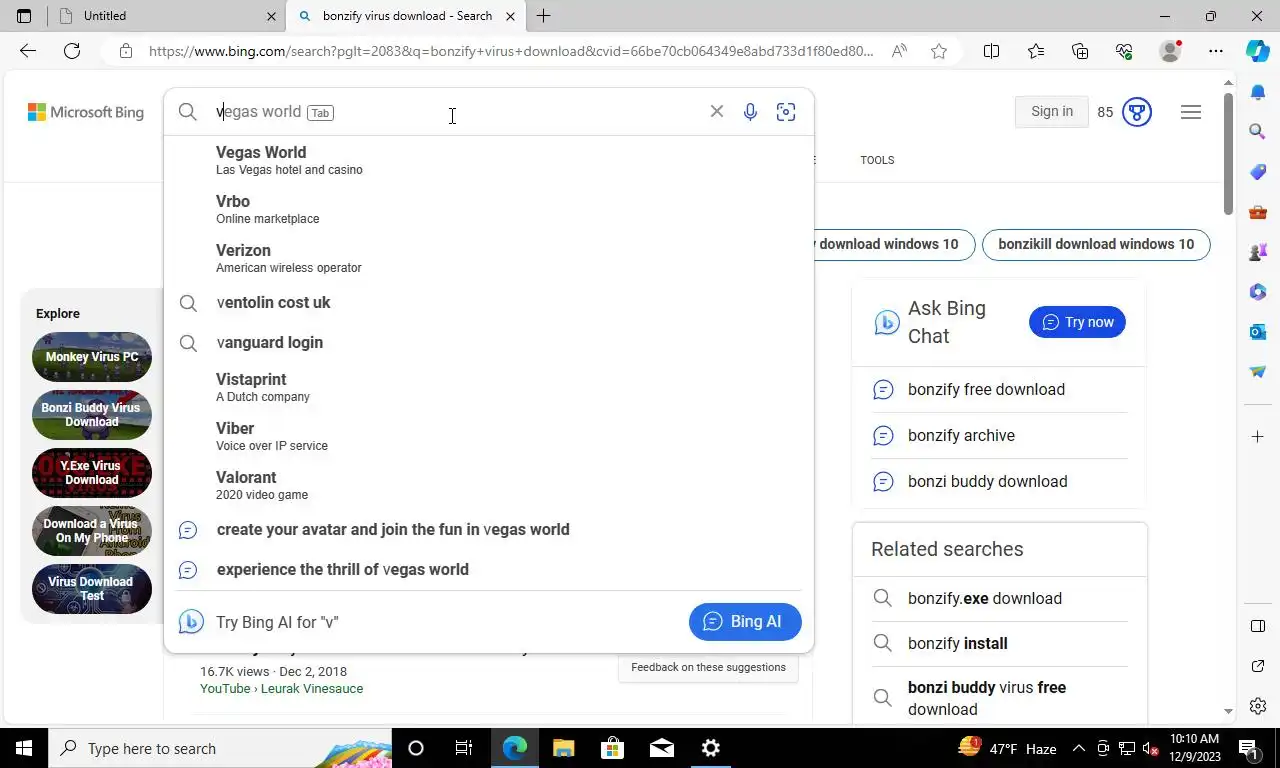1280x768 pixels.
Task: Open visual search camera icon
Action: pos(786,112)
